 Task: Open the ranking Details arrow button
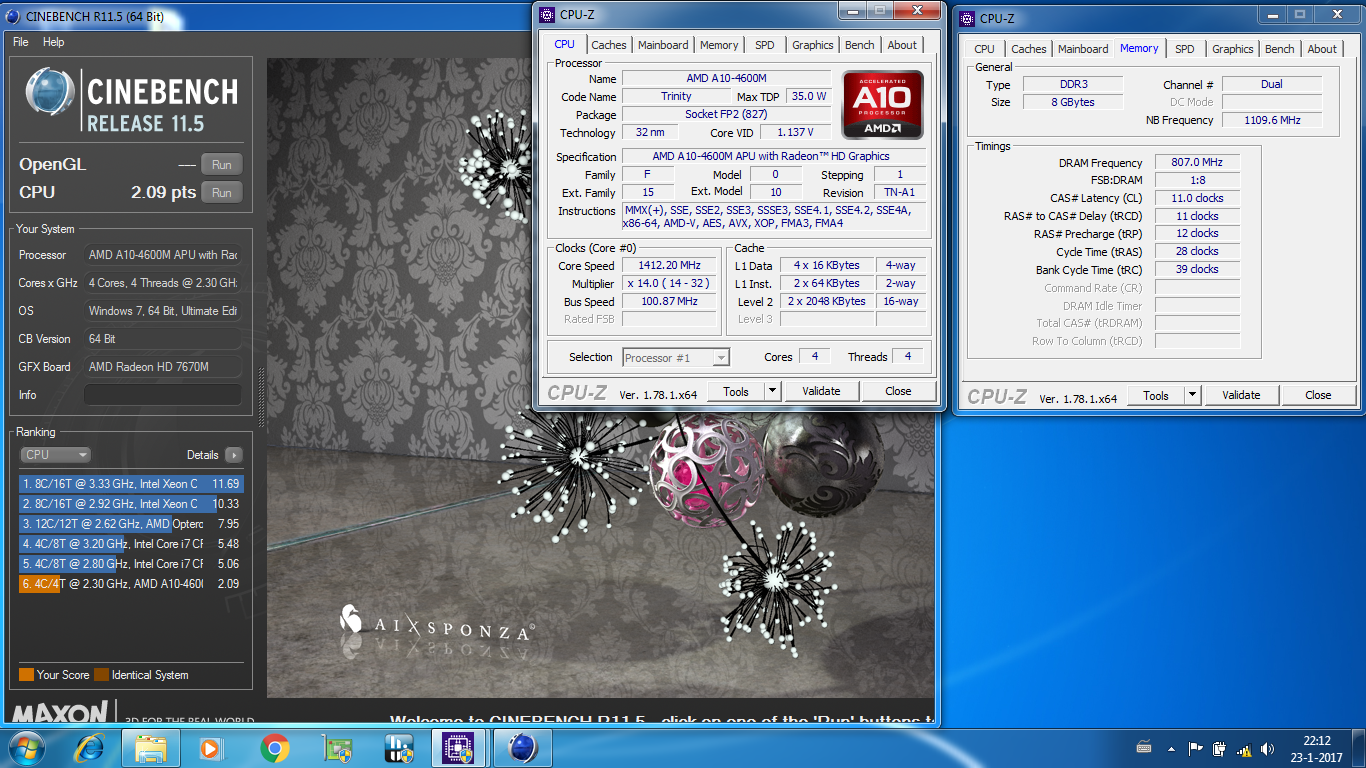click(x=233, y=455)
